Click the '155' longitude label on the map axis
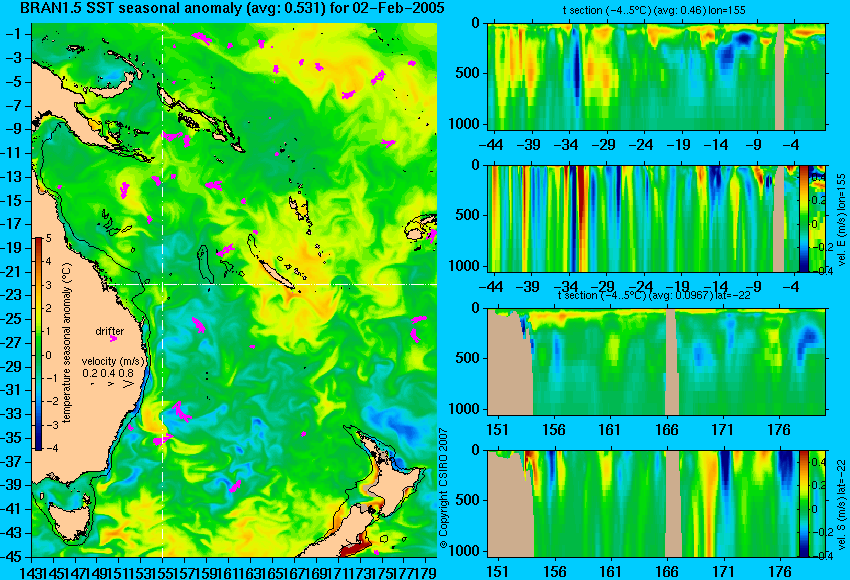Viewport: 850px width, 580px height. click(x=163, y=571)
